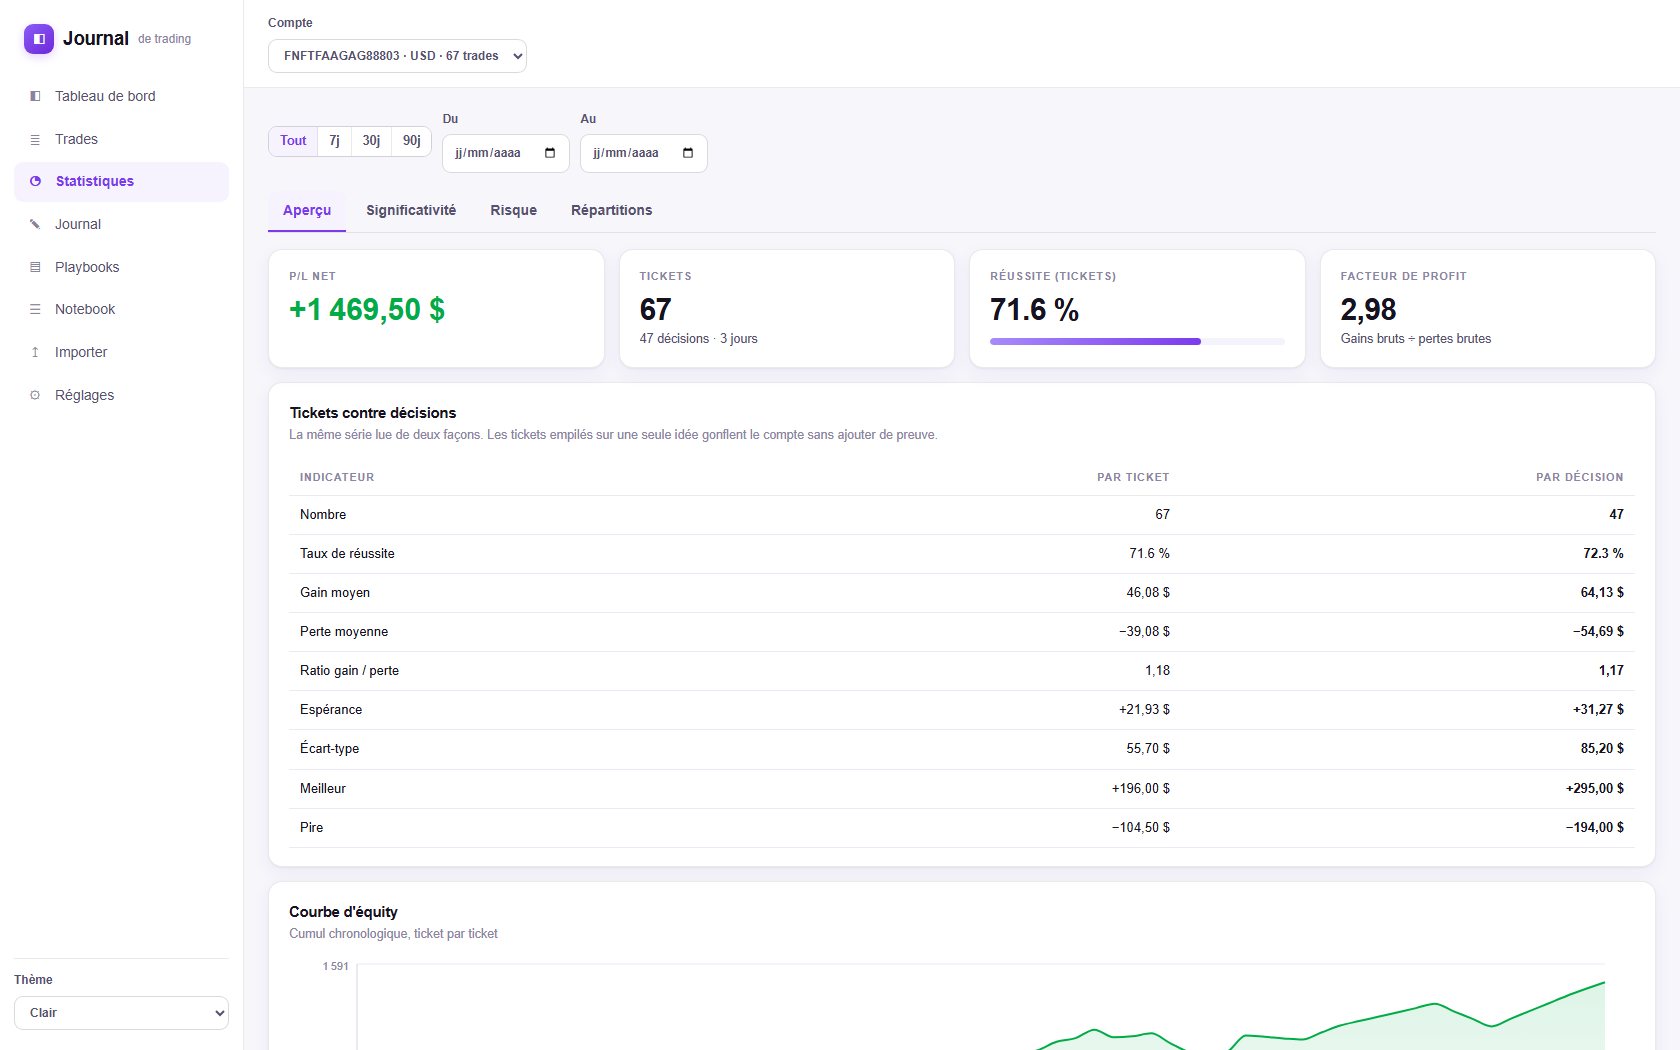Screen dimensions: 1680x1050
Task: Click the 71.6 % success rate value
Action: point(1035,310)
